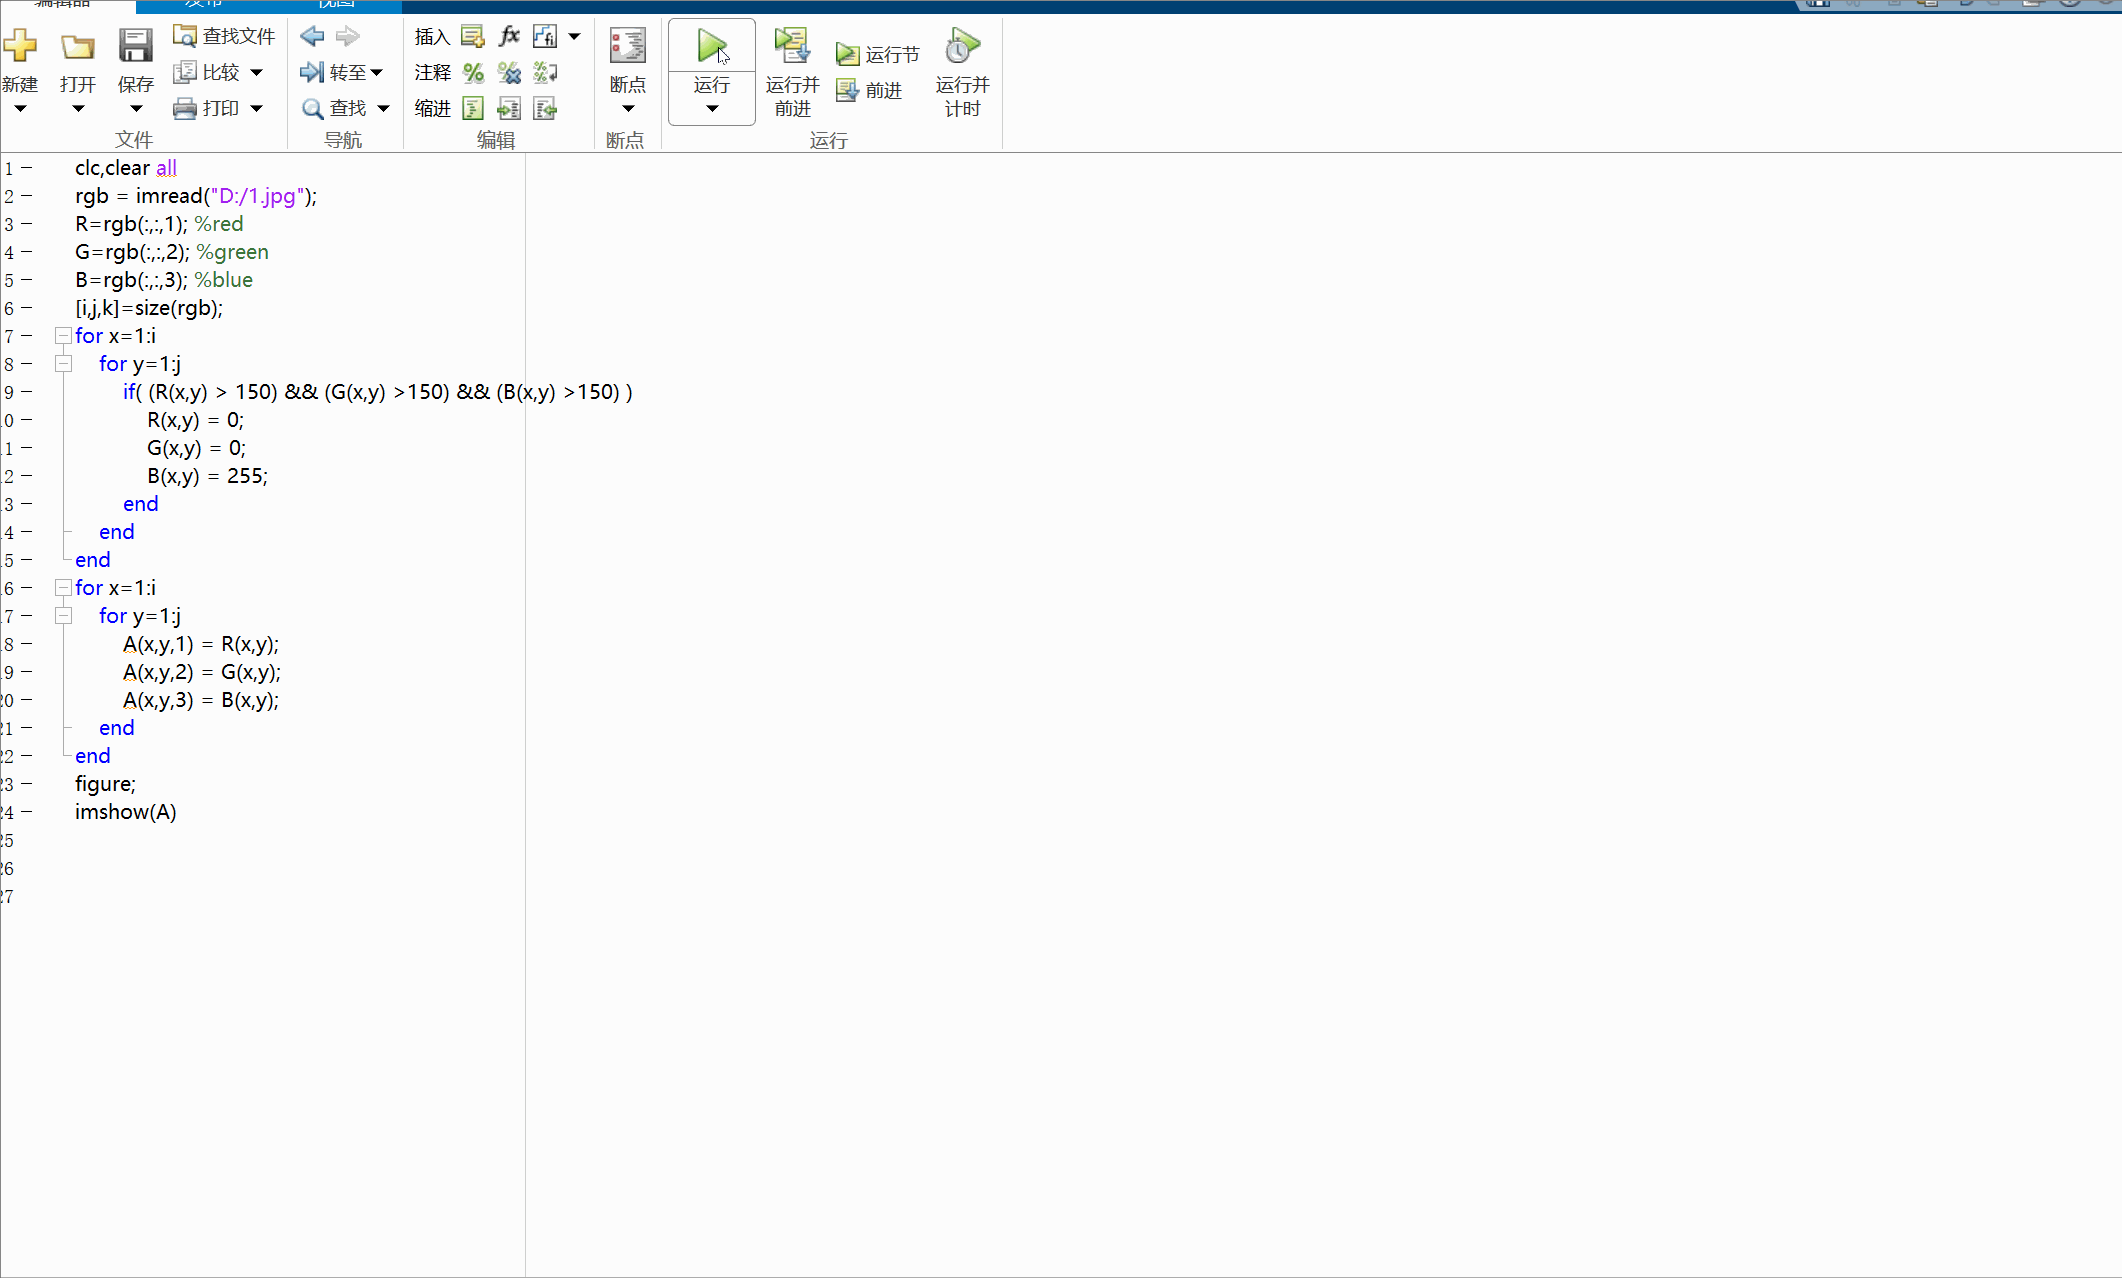This screenshot has height=1278, width=2122.
Task: Click the smart indent icon beside 缩进
Action: [473, 108]
